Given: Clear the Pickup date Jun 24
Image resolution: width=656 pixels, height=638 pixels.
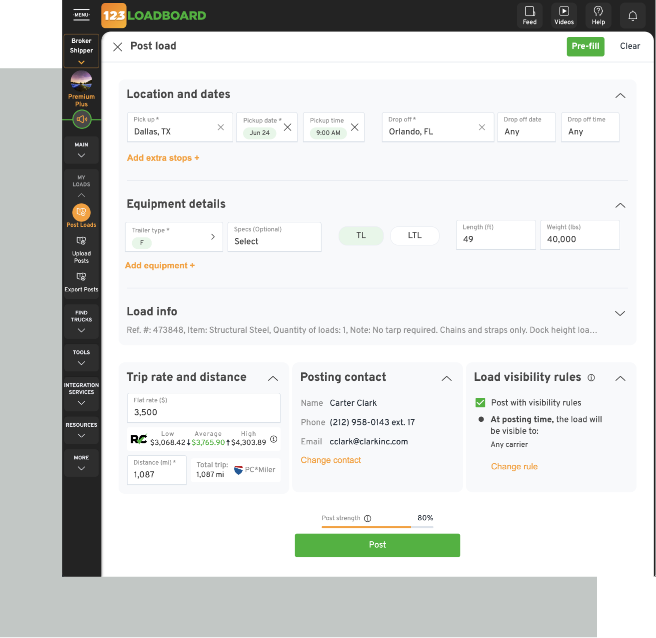Looking at the screenshot, I should click(x=287, y=127).
